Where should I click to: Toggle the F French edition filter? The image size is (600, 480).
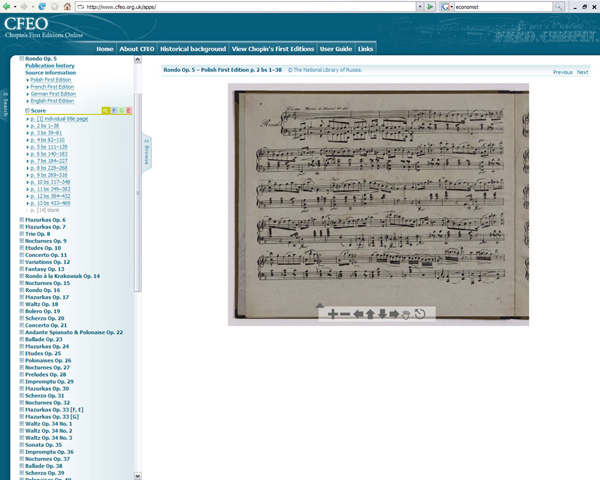pyautogui.click(x=115, y=111)
